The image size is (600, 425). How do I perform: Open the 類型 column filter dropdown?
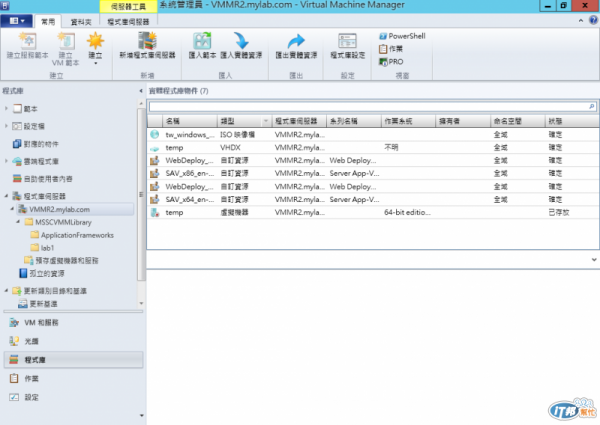266,121
